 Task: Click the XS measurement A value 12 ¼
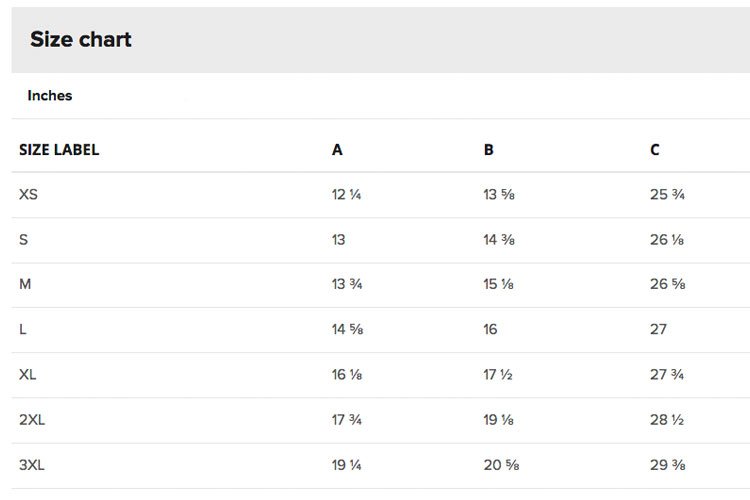(346, 194)
